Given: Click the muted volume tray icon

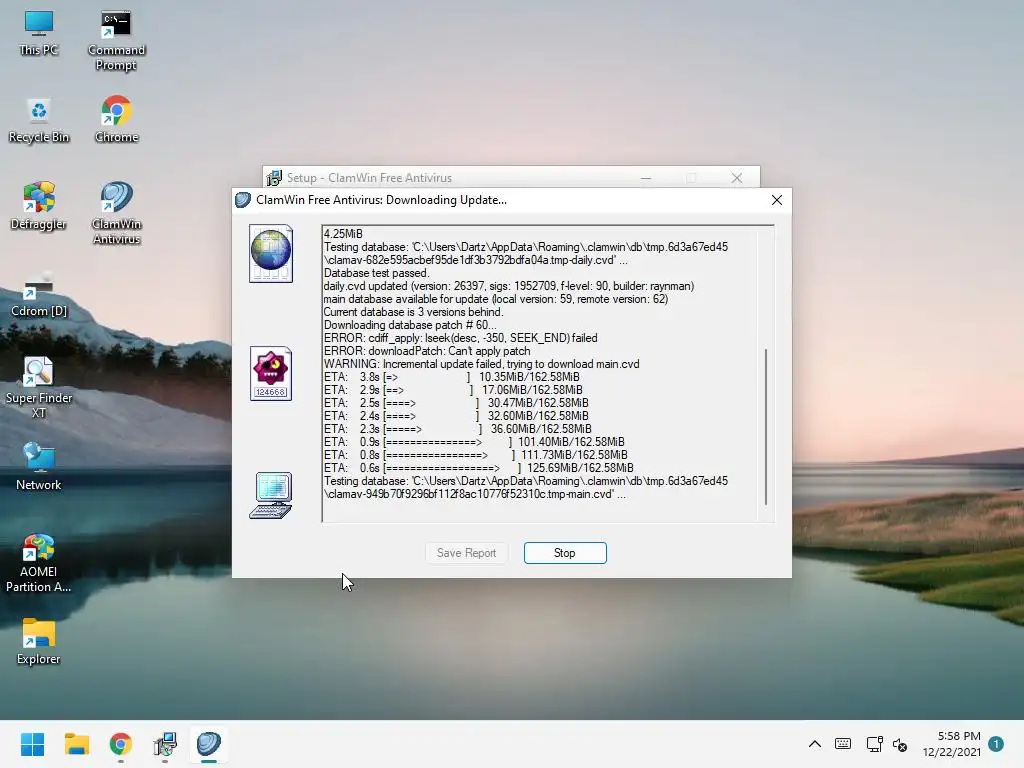Looking at the screenshot, I should (900, 744).
